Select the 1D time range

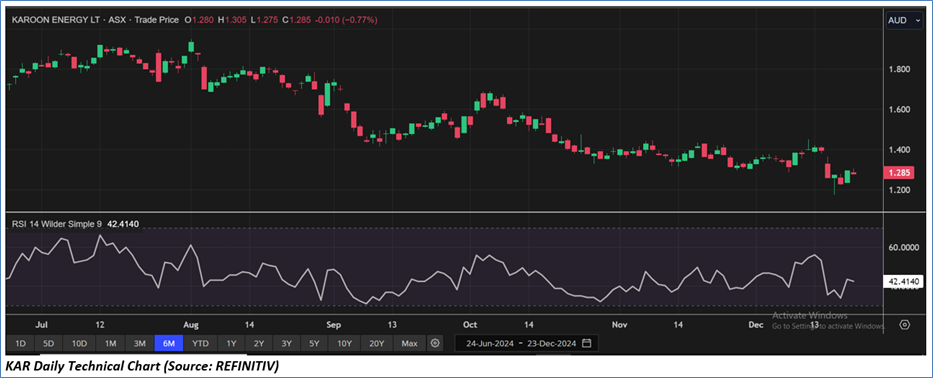tap(20, 343)
